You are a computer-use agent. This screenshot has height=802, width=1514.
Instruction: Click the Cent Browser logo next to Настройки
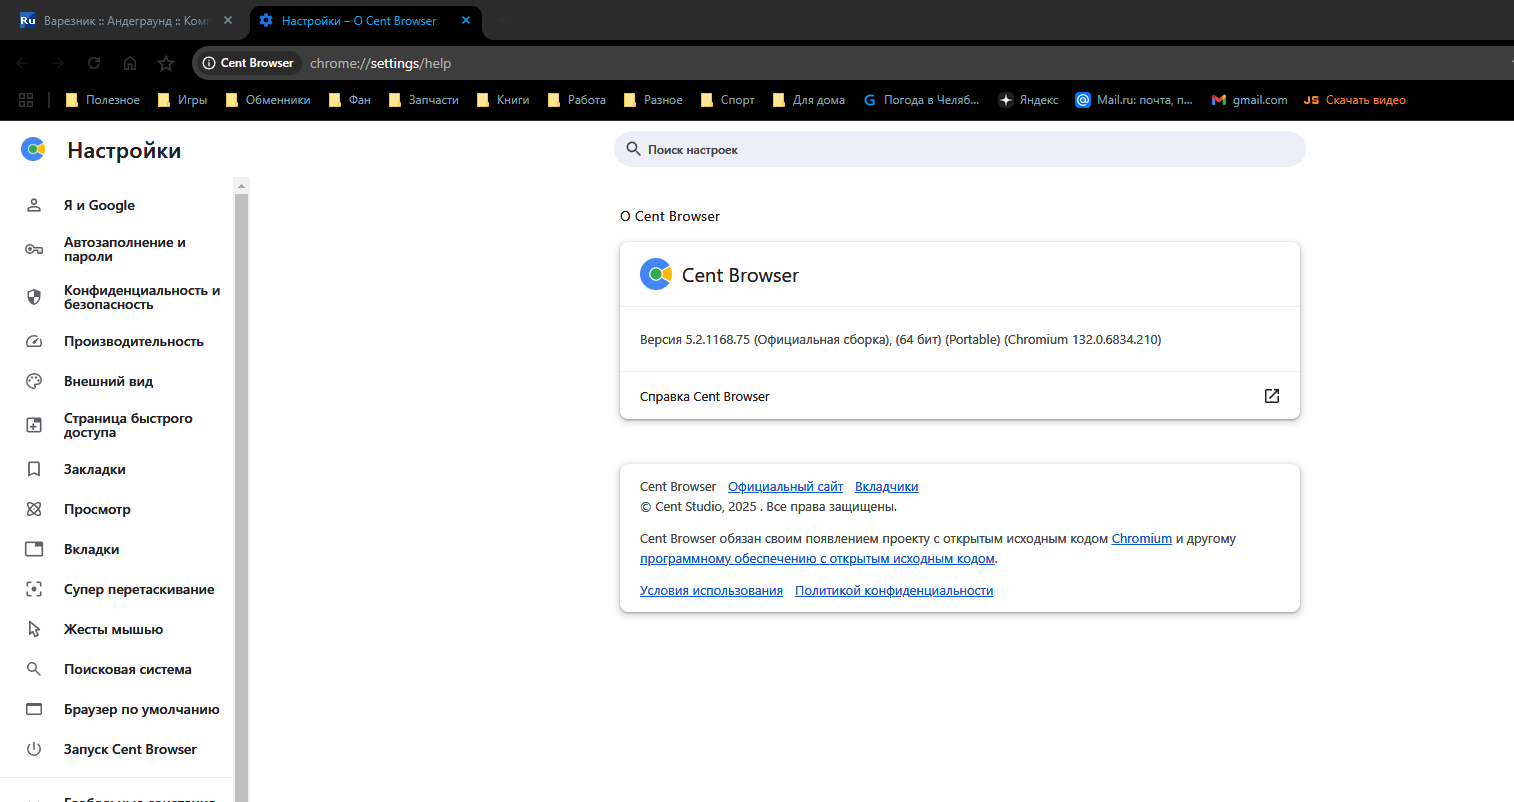pyautogui.click(x=33, y=150)
